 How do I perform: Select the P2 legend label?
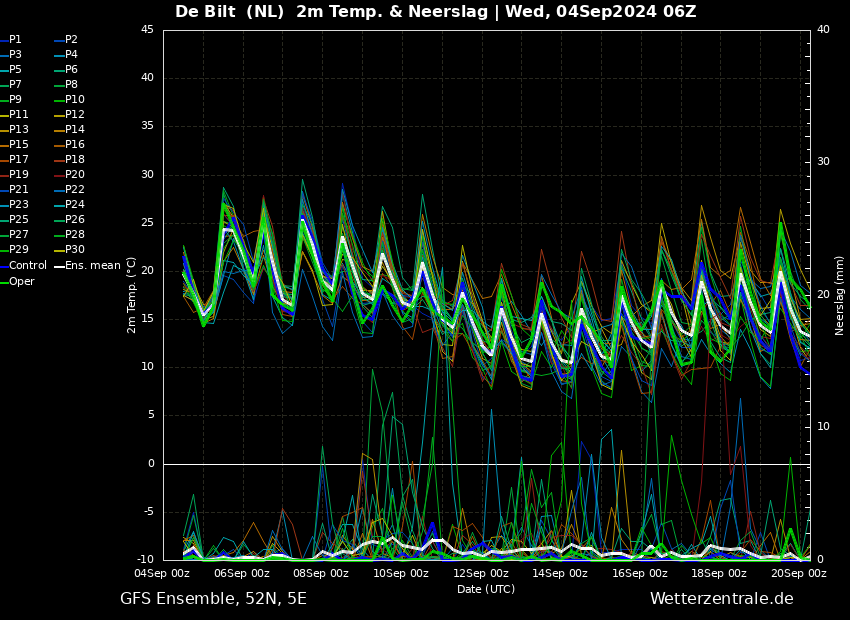pos(71,40)
